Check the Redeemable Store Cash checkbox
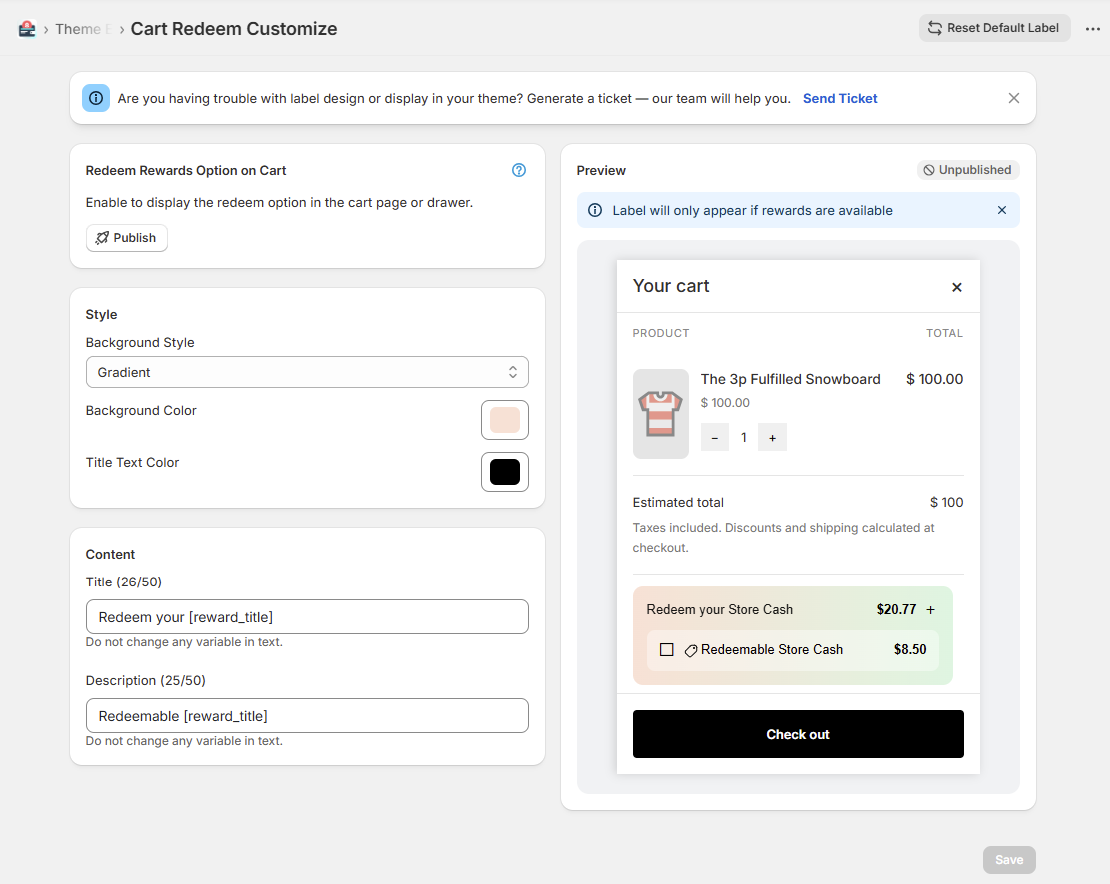1110x884 pixels. click(x=666, y=650)
